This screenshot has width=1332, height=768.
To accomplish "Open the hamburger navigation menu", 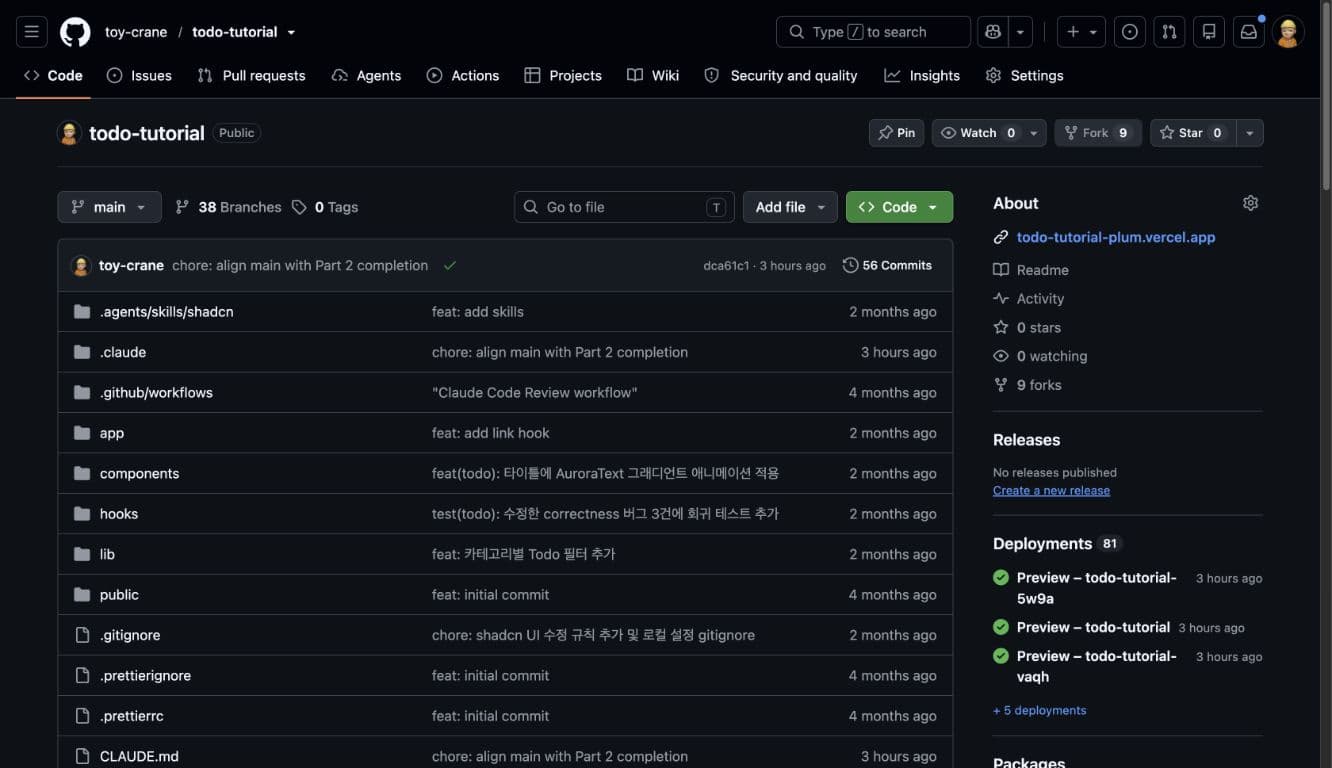I will coord(32,32).
